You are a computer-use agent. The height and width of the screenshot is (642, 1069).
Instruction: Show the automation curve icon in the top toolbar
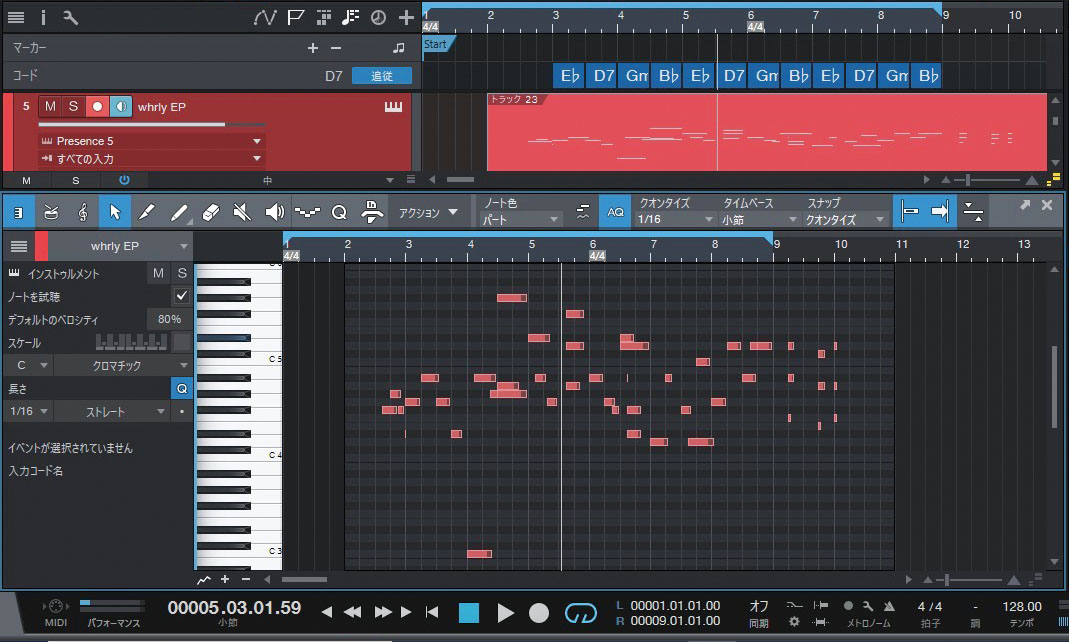coord(265,17)
